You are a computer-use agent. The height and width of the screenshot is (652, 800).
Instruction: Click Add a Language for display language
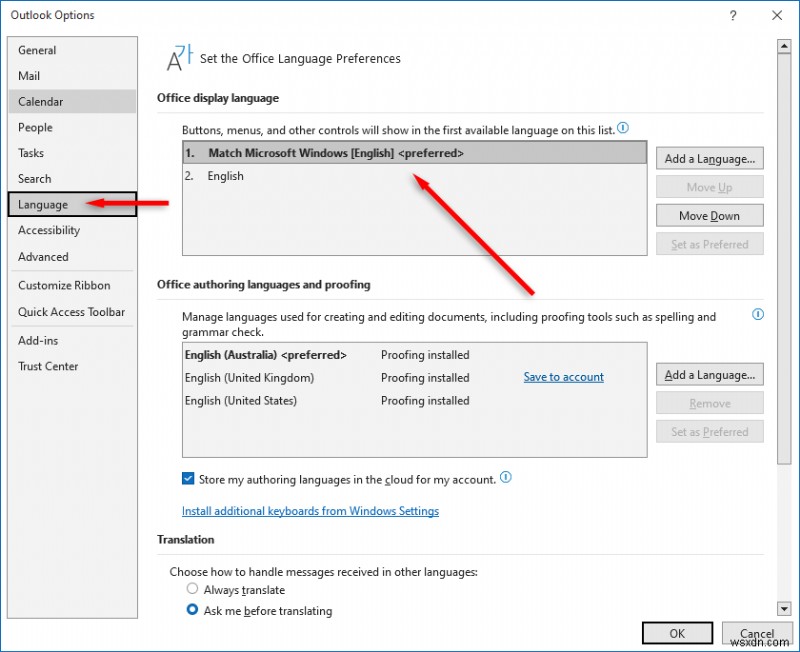coord(709,159)
